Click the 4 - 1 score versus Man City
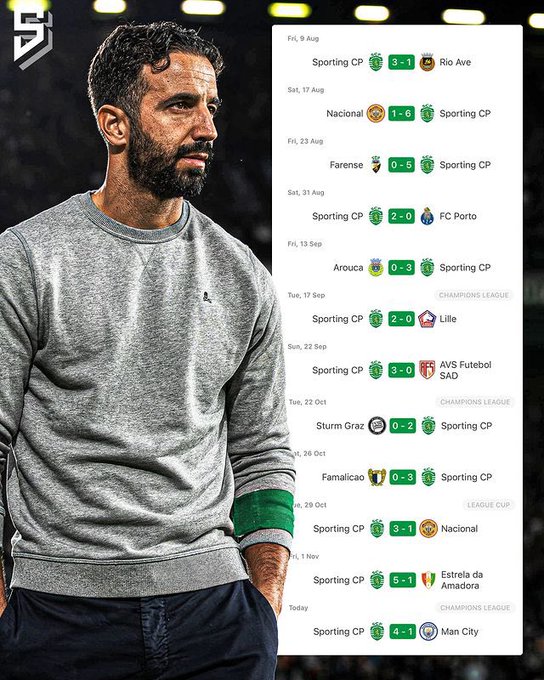The height and width of the screenshot is (680, 544). coord(403,631)
